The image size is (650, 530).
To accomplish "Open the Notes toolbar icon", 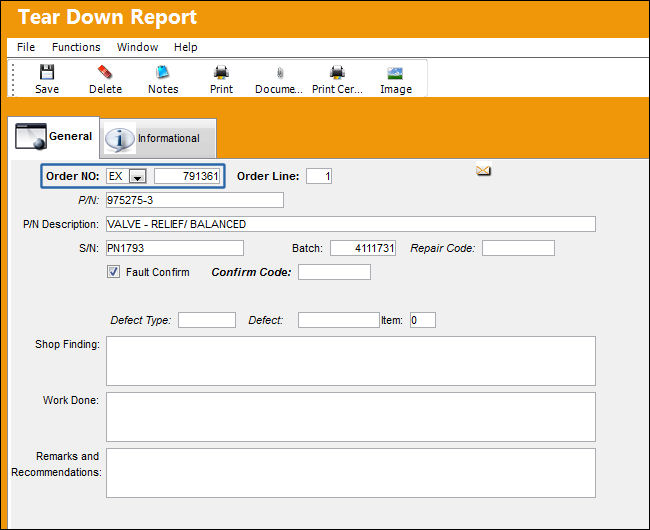I will [x=163, y=72].
